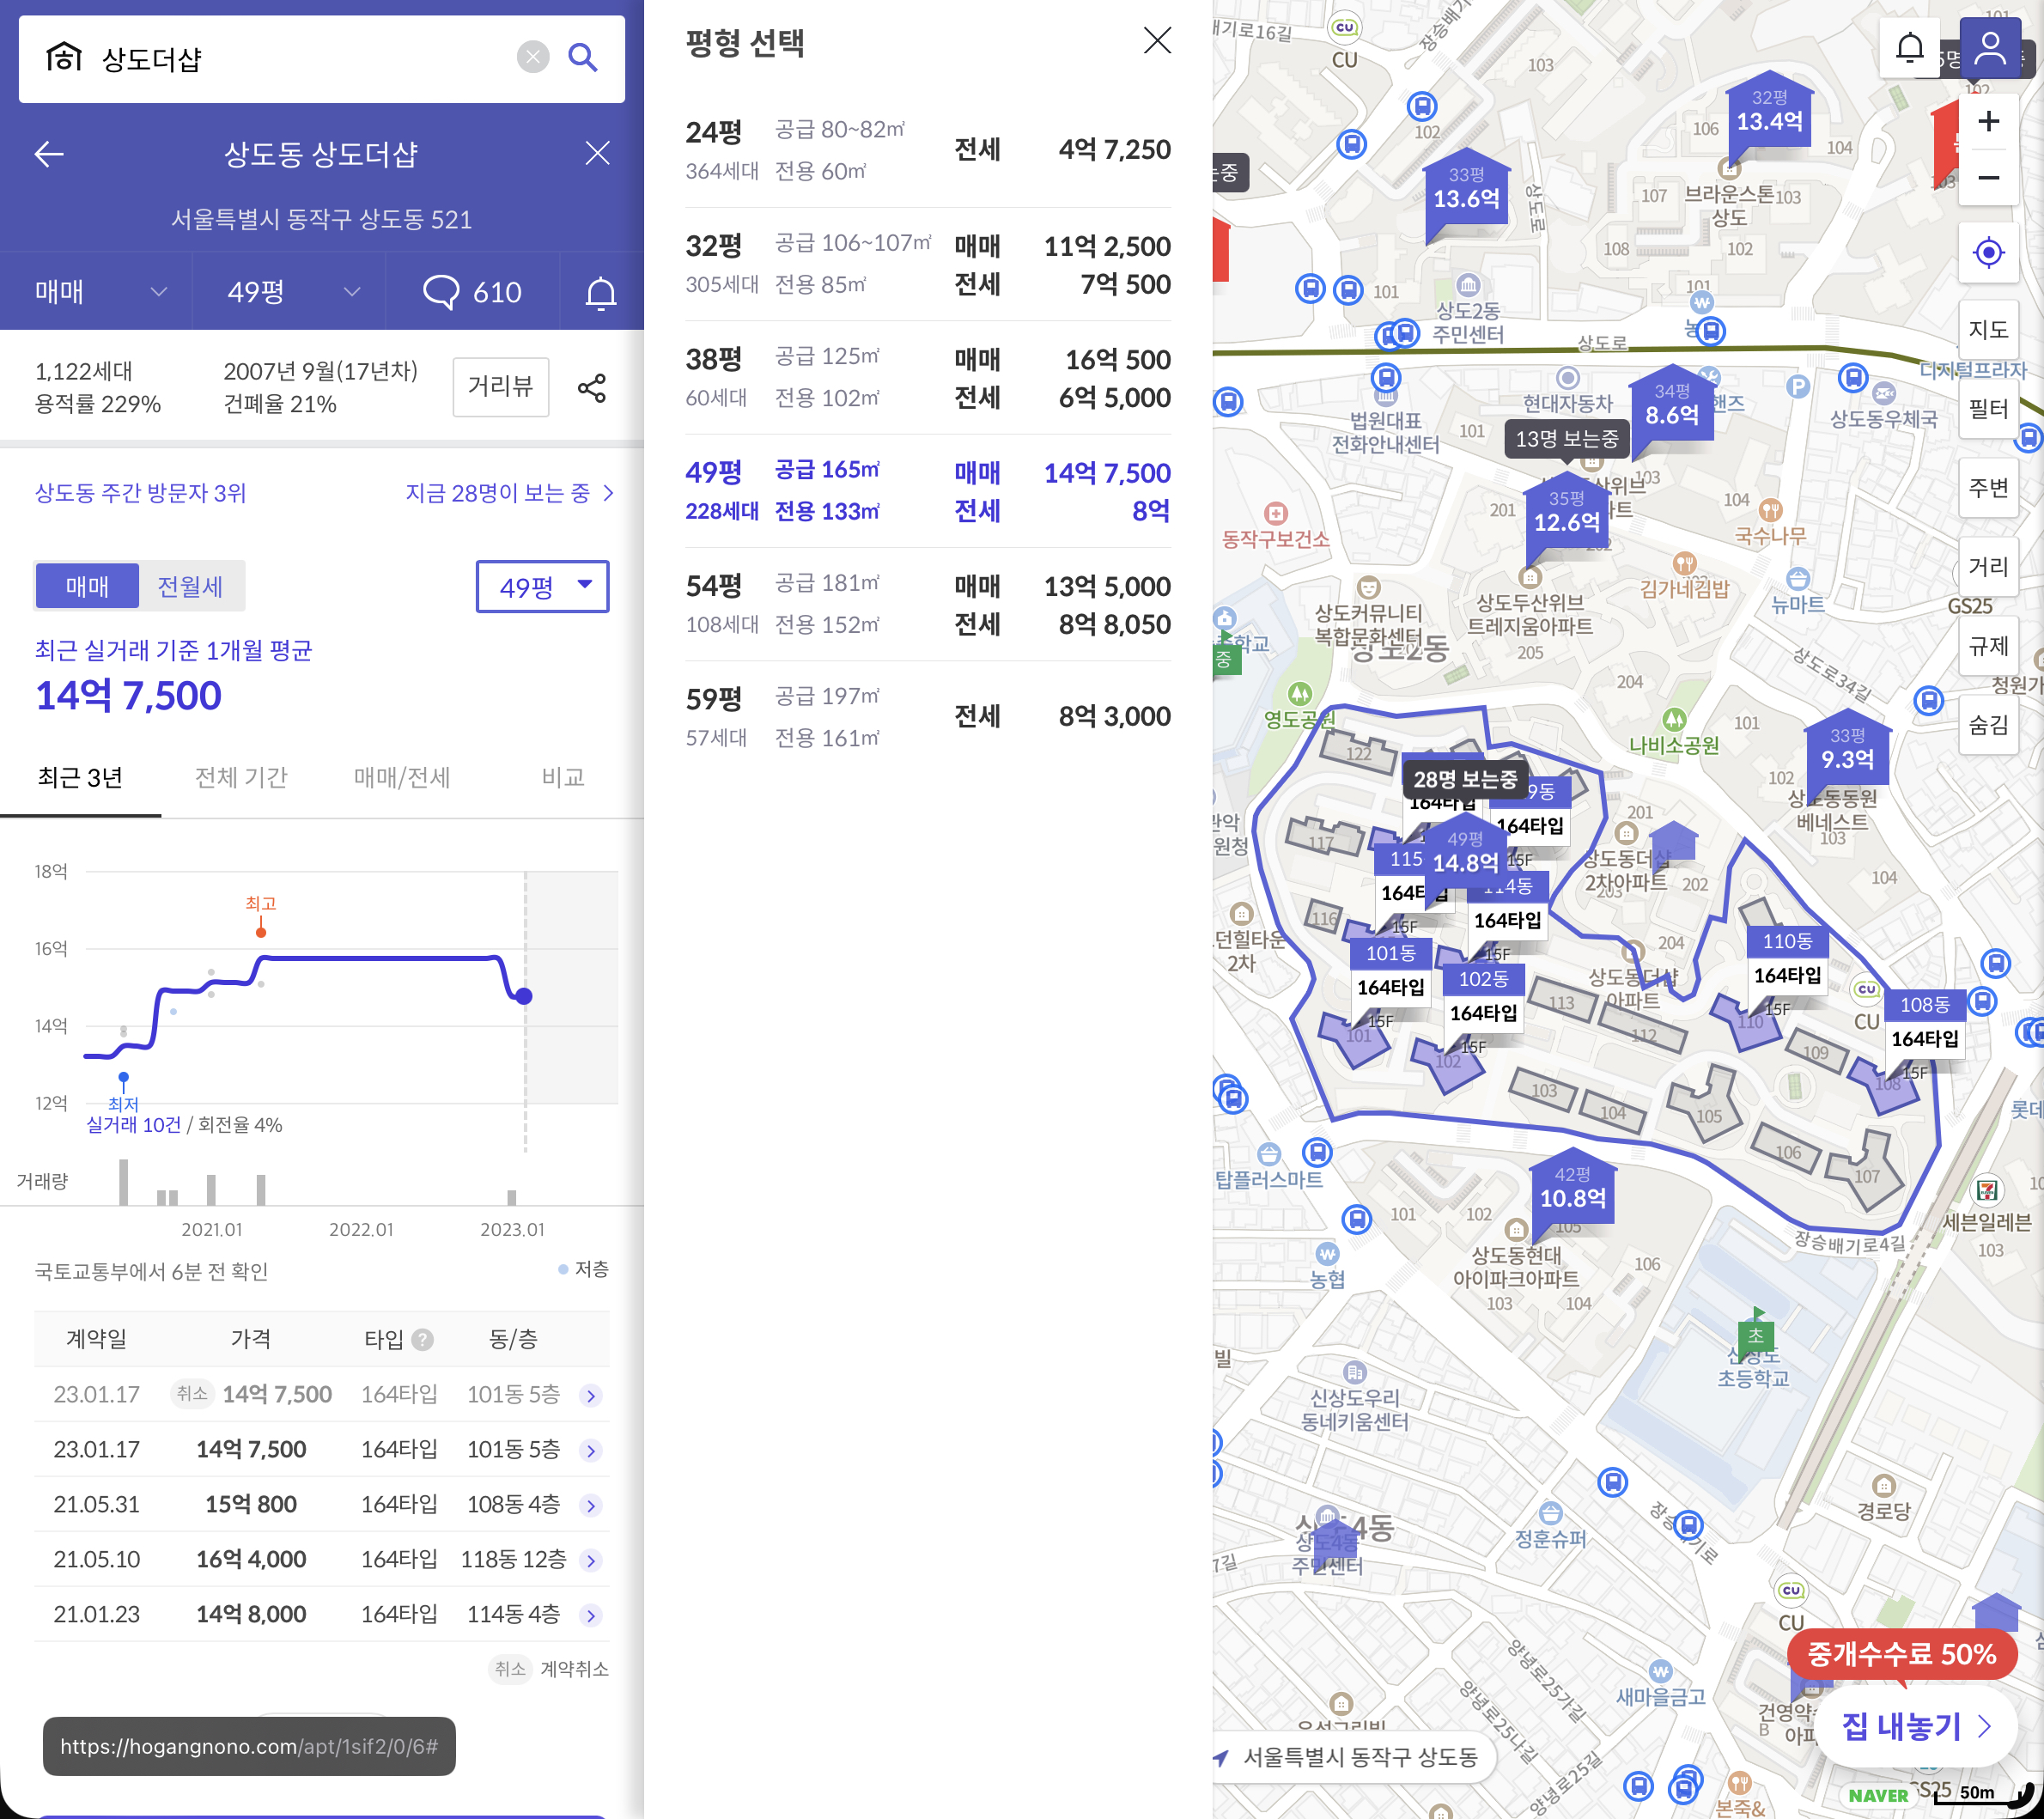The height and width of the screenshot is (1819, 2044).
Task: Select the 32평 size option
Action: (x=928, y=265)
